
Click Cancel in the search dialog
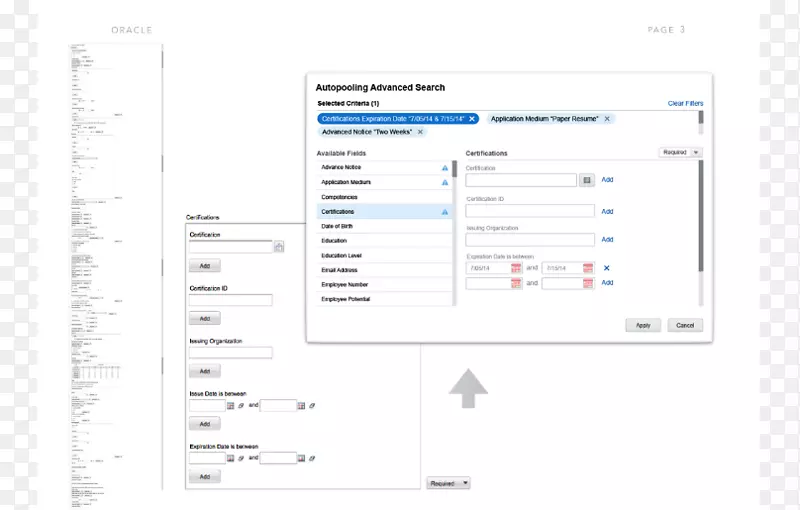pos(685,325)
